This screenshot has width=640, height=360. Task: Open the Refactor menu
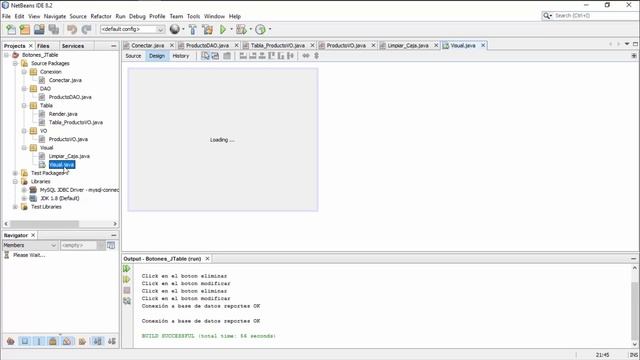pyautogui.click(x=101, y=16)
